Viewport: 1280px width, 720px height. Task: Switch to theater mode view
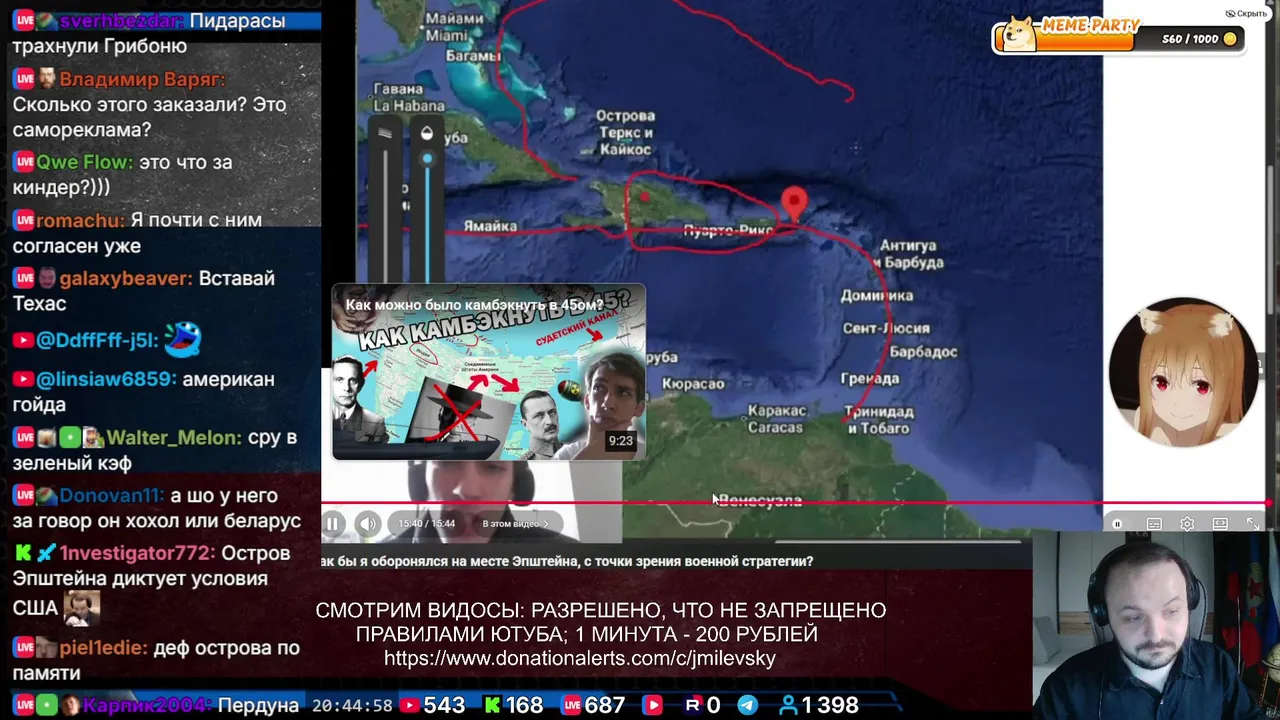coord(1220,524)
